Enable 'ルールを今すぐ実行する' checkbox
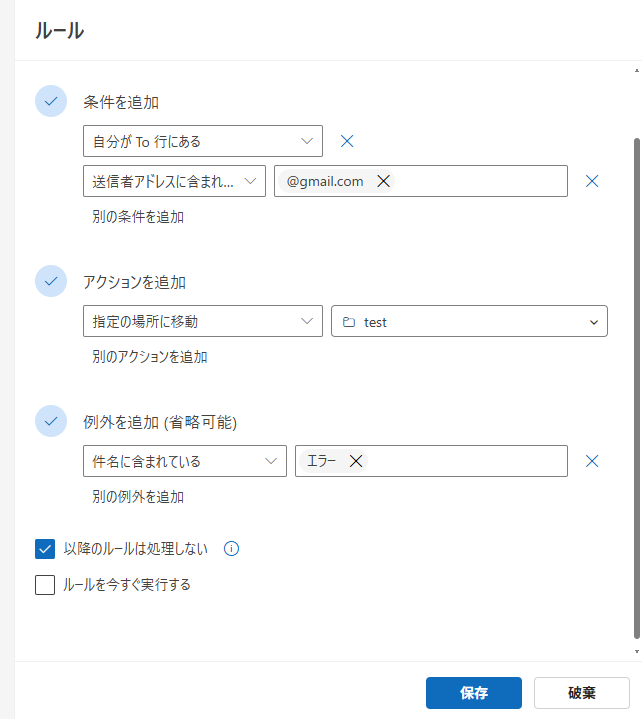The image size is (642, 719). (45, 585)
